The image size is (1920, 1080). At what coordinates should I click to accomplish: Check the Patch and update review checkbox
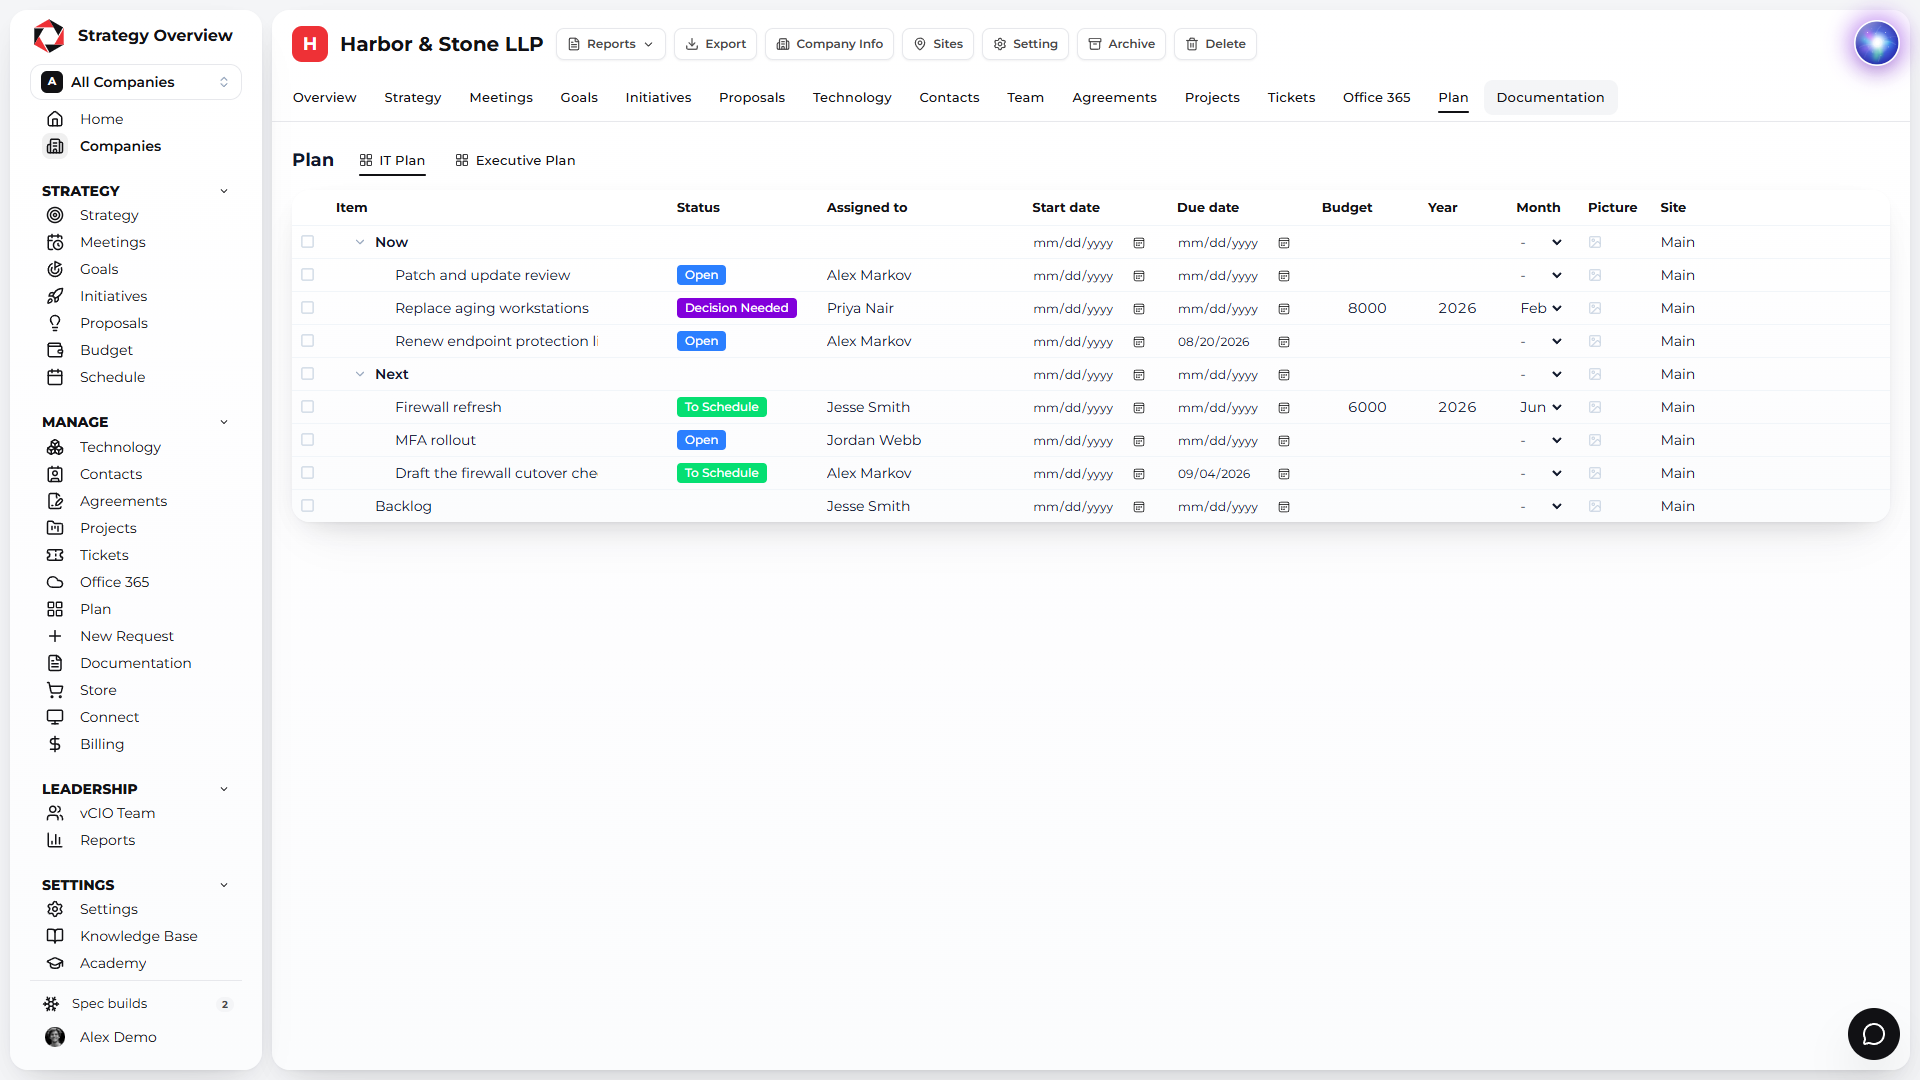[x=307, y=275]
